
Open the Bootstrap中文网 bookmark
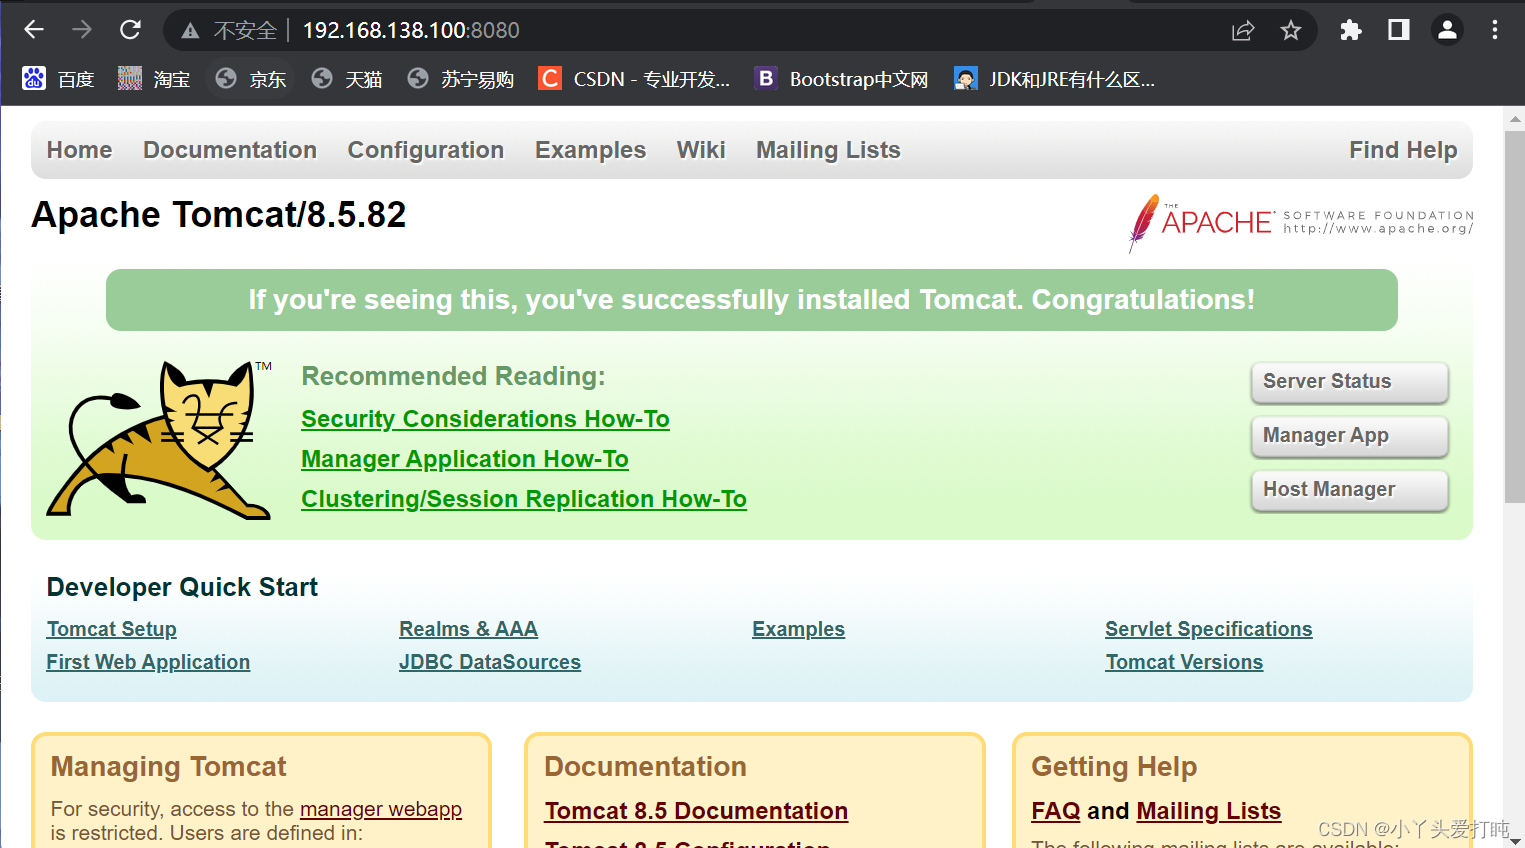842,79
